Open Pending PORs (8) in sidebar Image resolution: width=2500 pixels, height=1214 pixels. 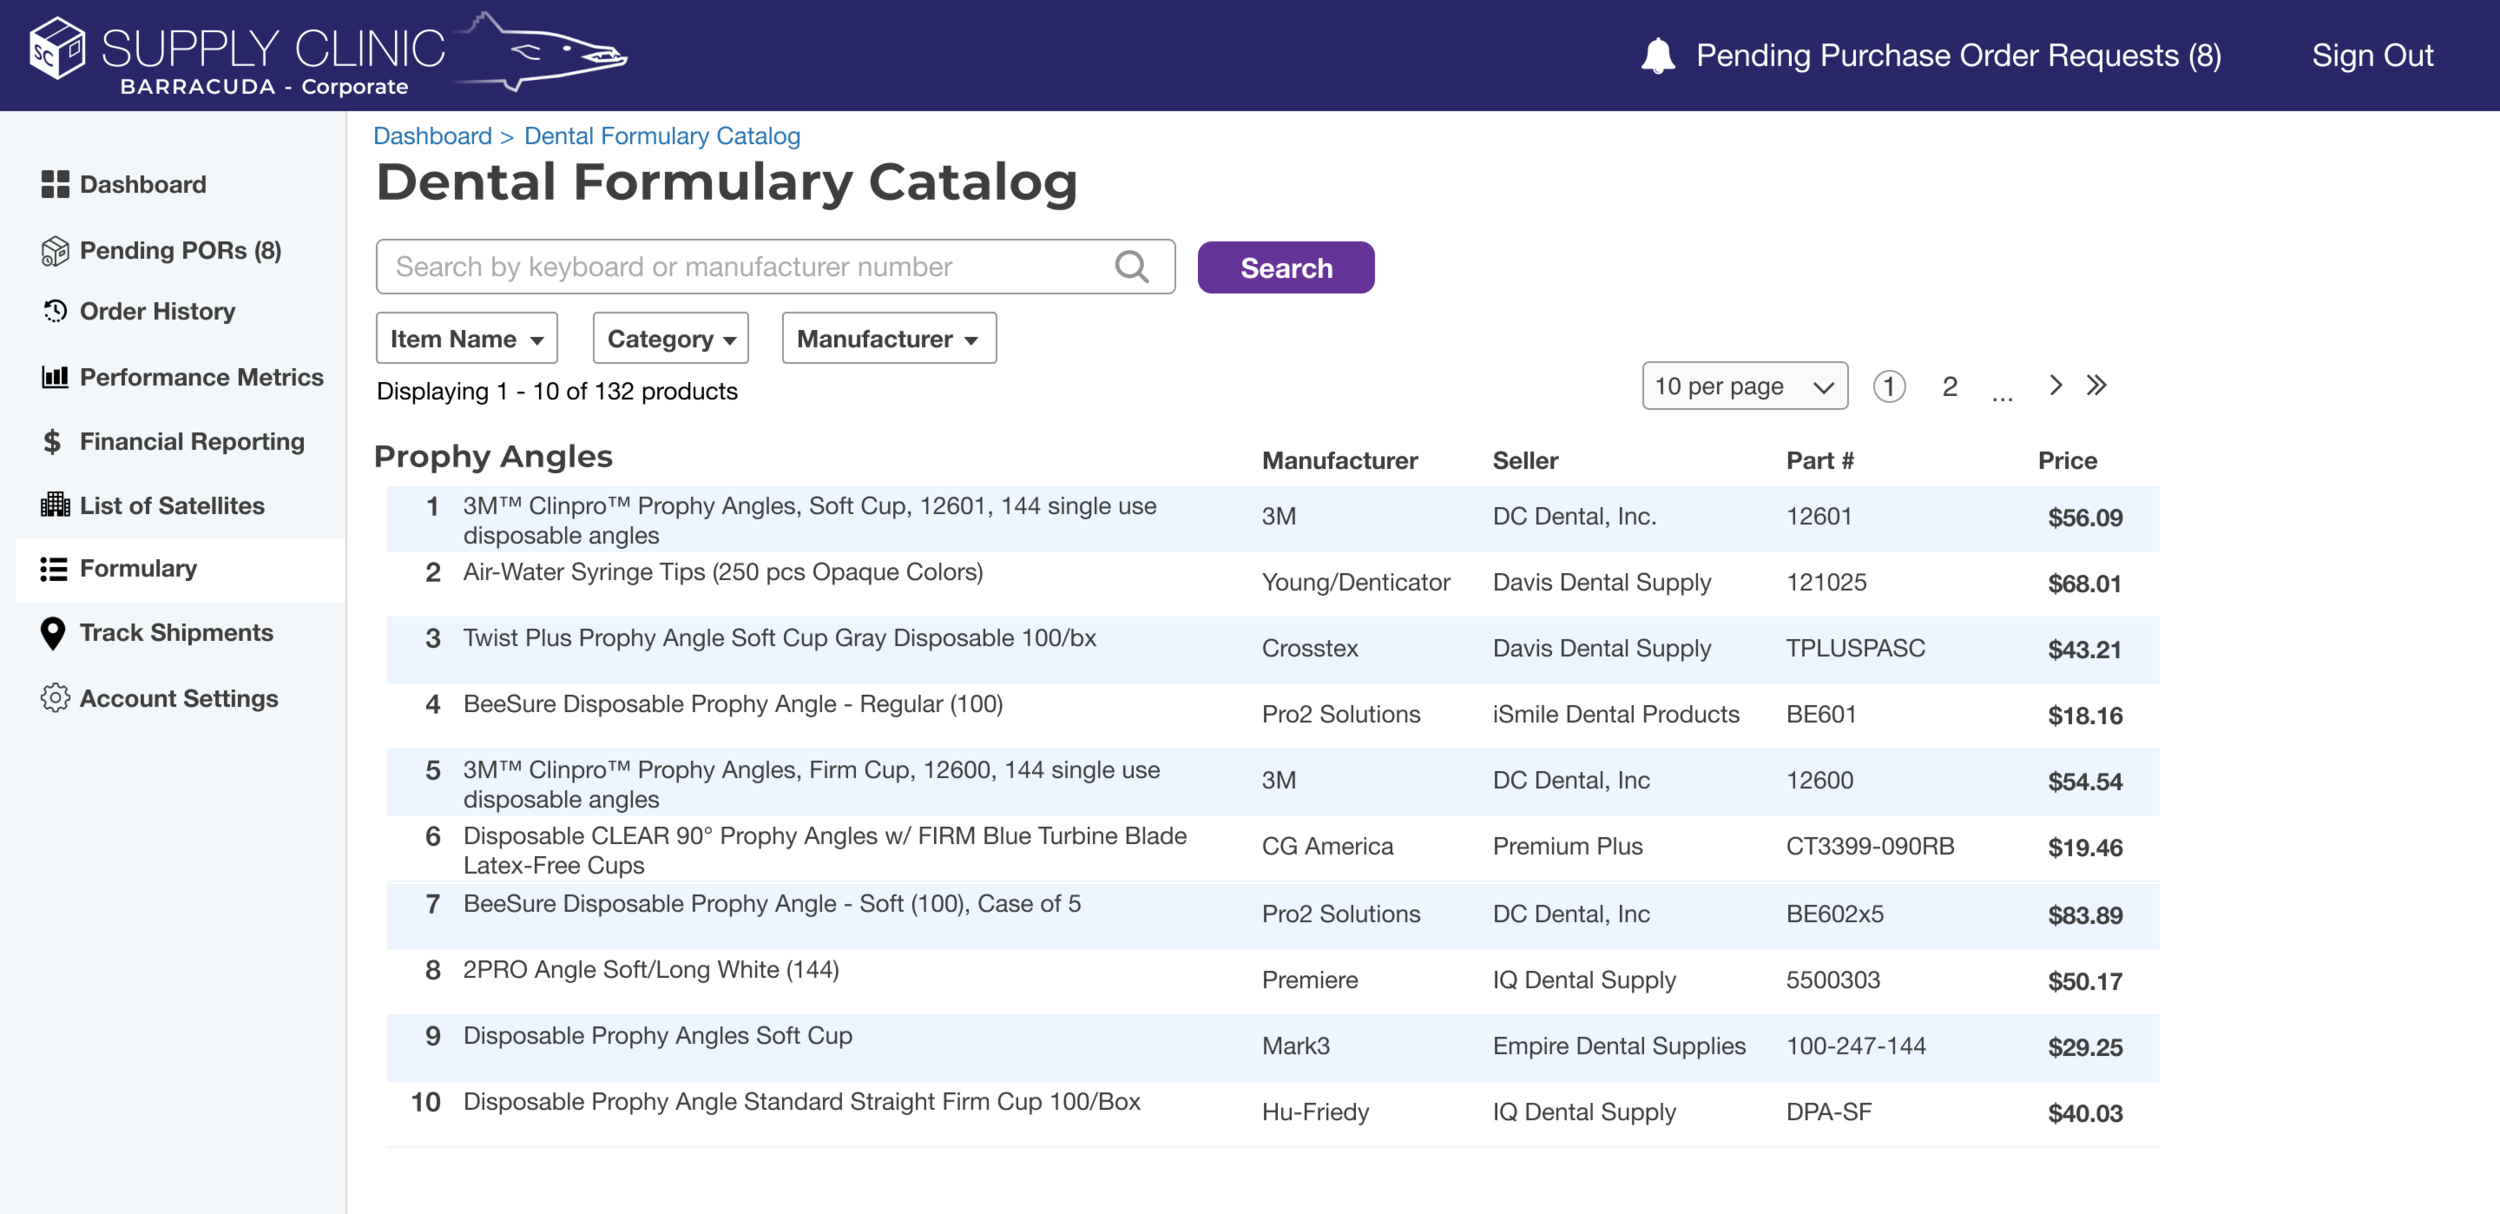[x=181, y=250]
